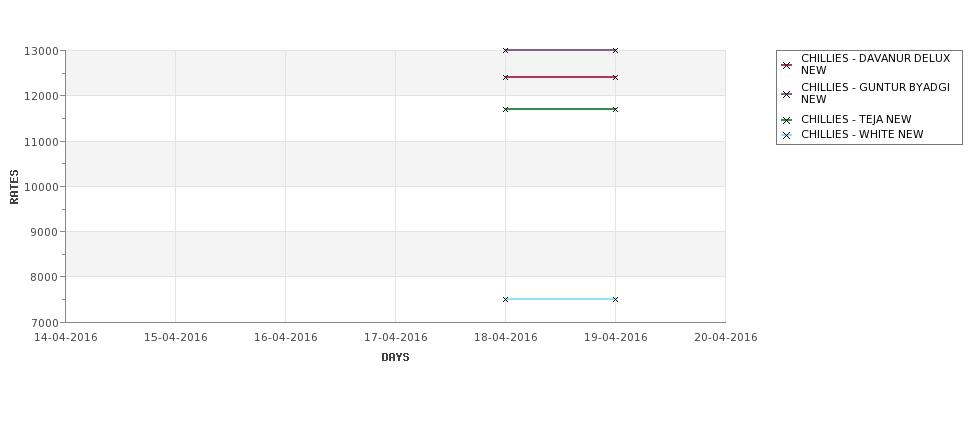The image size is (975, 429).
Task: Click the cyan White New line segment
Action: click(560, 299)
